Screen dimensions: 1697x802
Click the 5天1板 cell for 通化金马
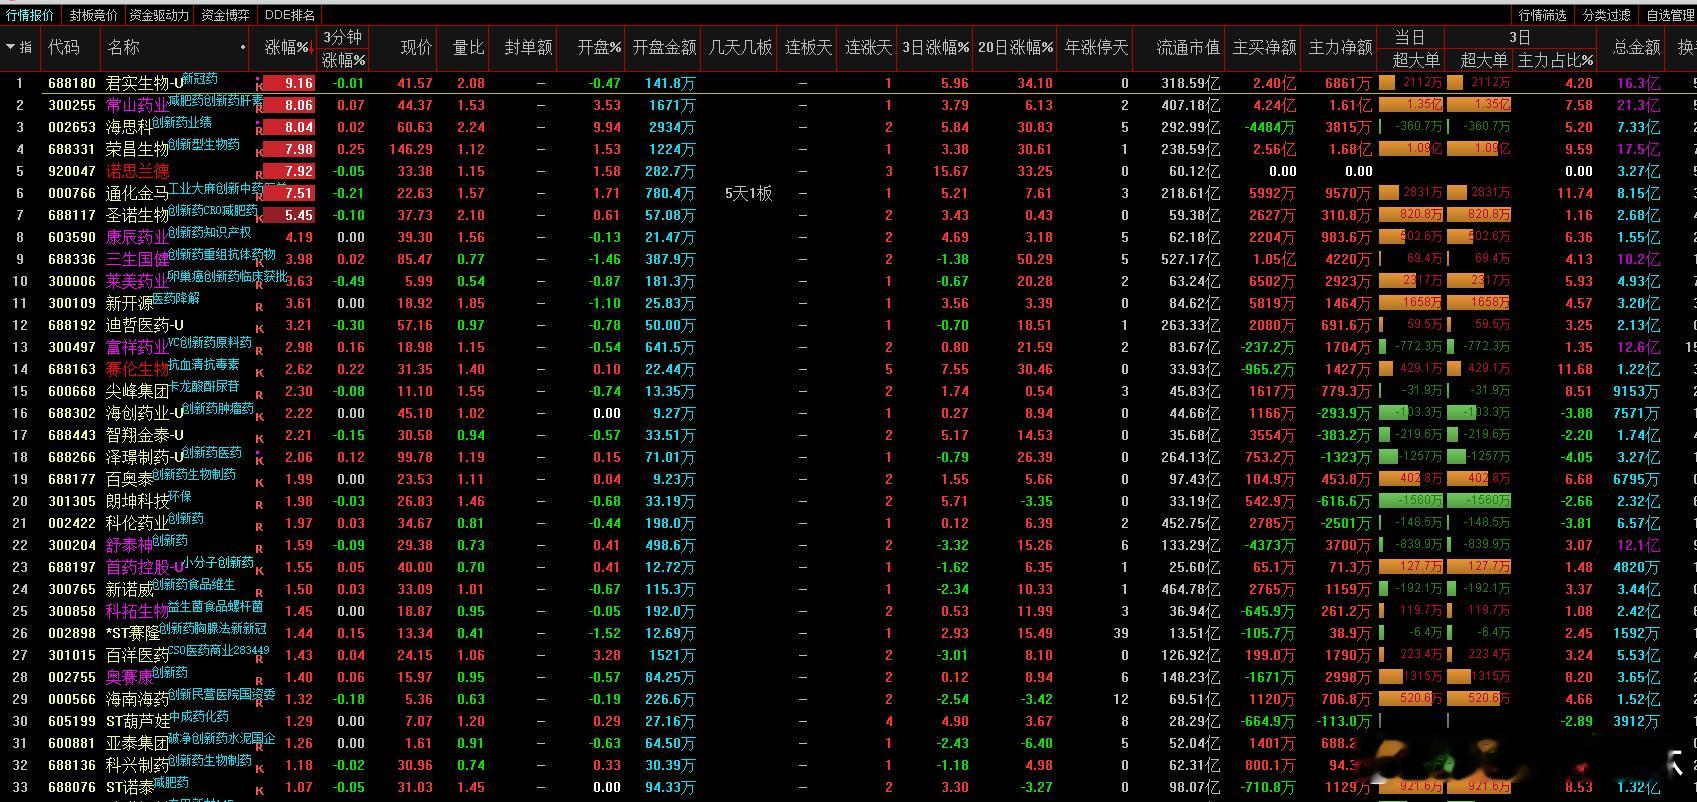coord(748,193)
